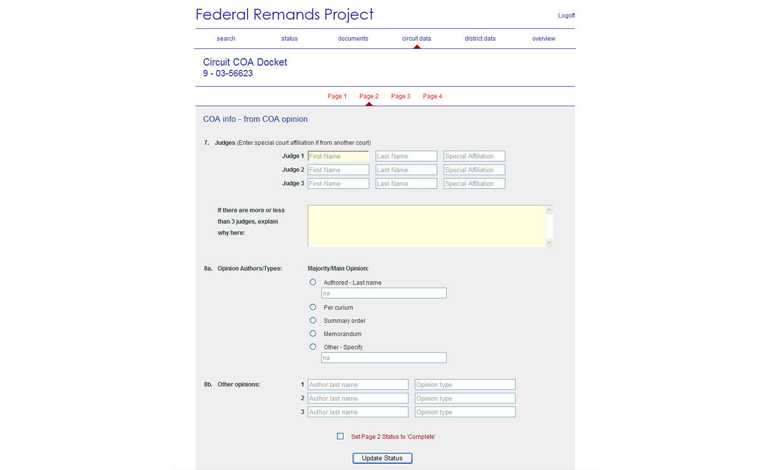Click Judge 1 First Name field
Screen dimensions: 770x470
coord(338,156)
